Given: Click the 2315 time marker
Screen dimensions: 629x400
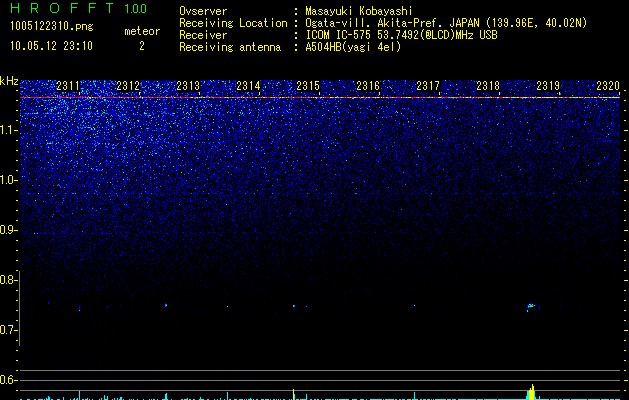Looking at the screenshot, I should [308, 86].
